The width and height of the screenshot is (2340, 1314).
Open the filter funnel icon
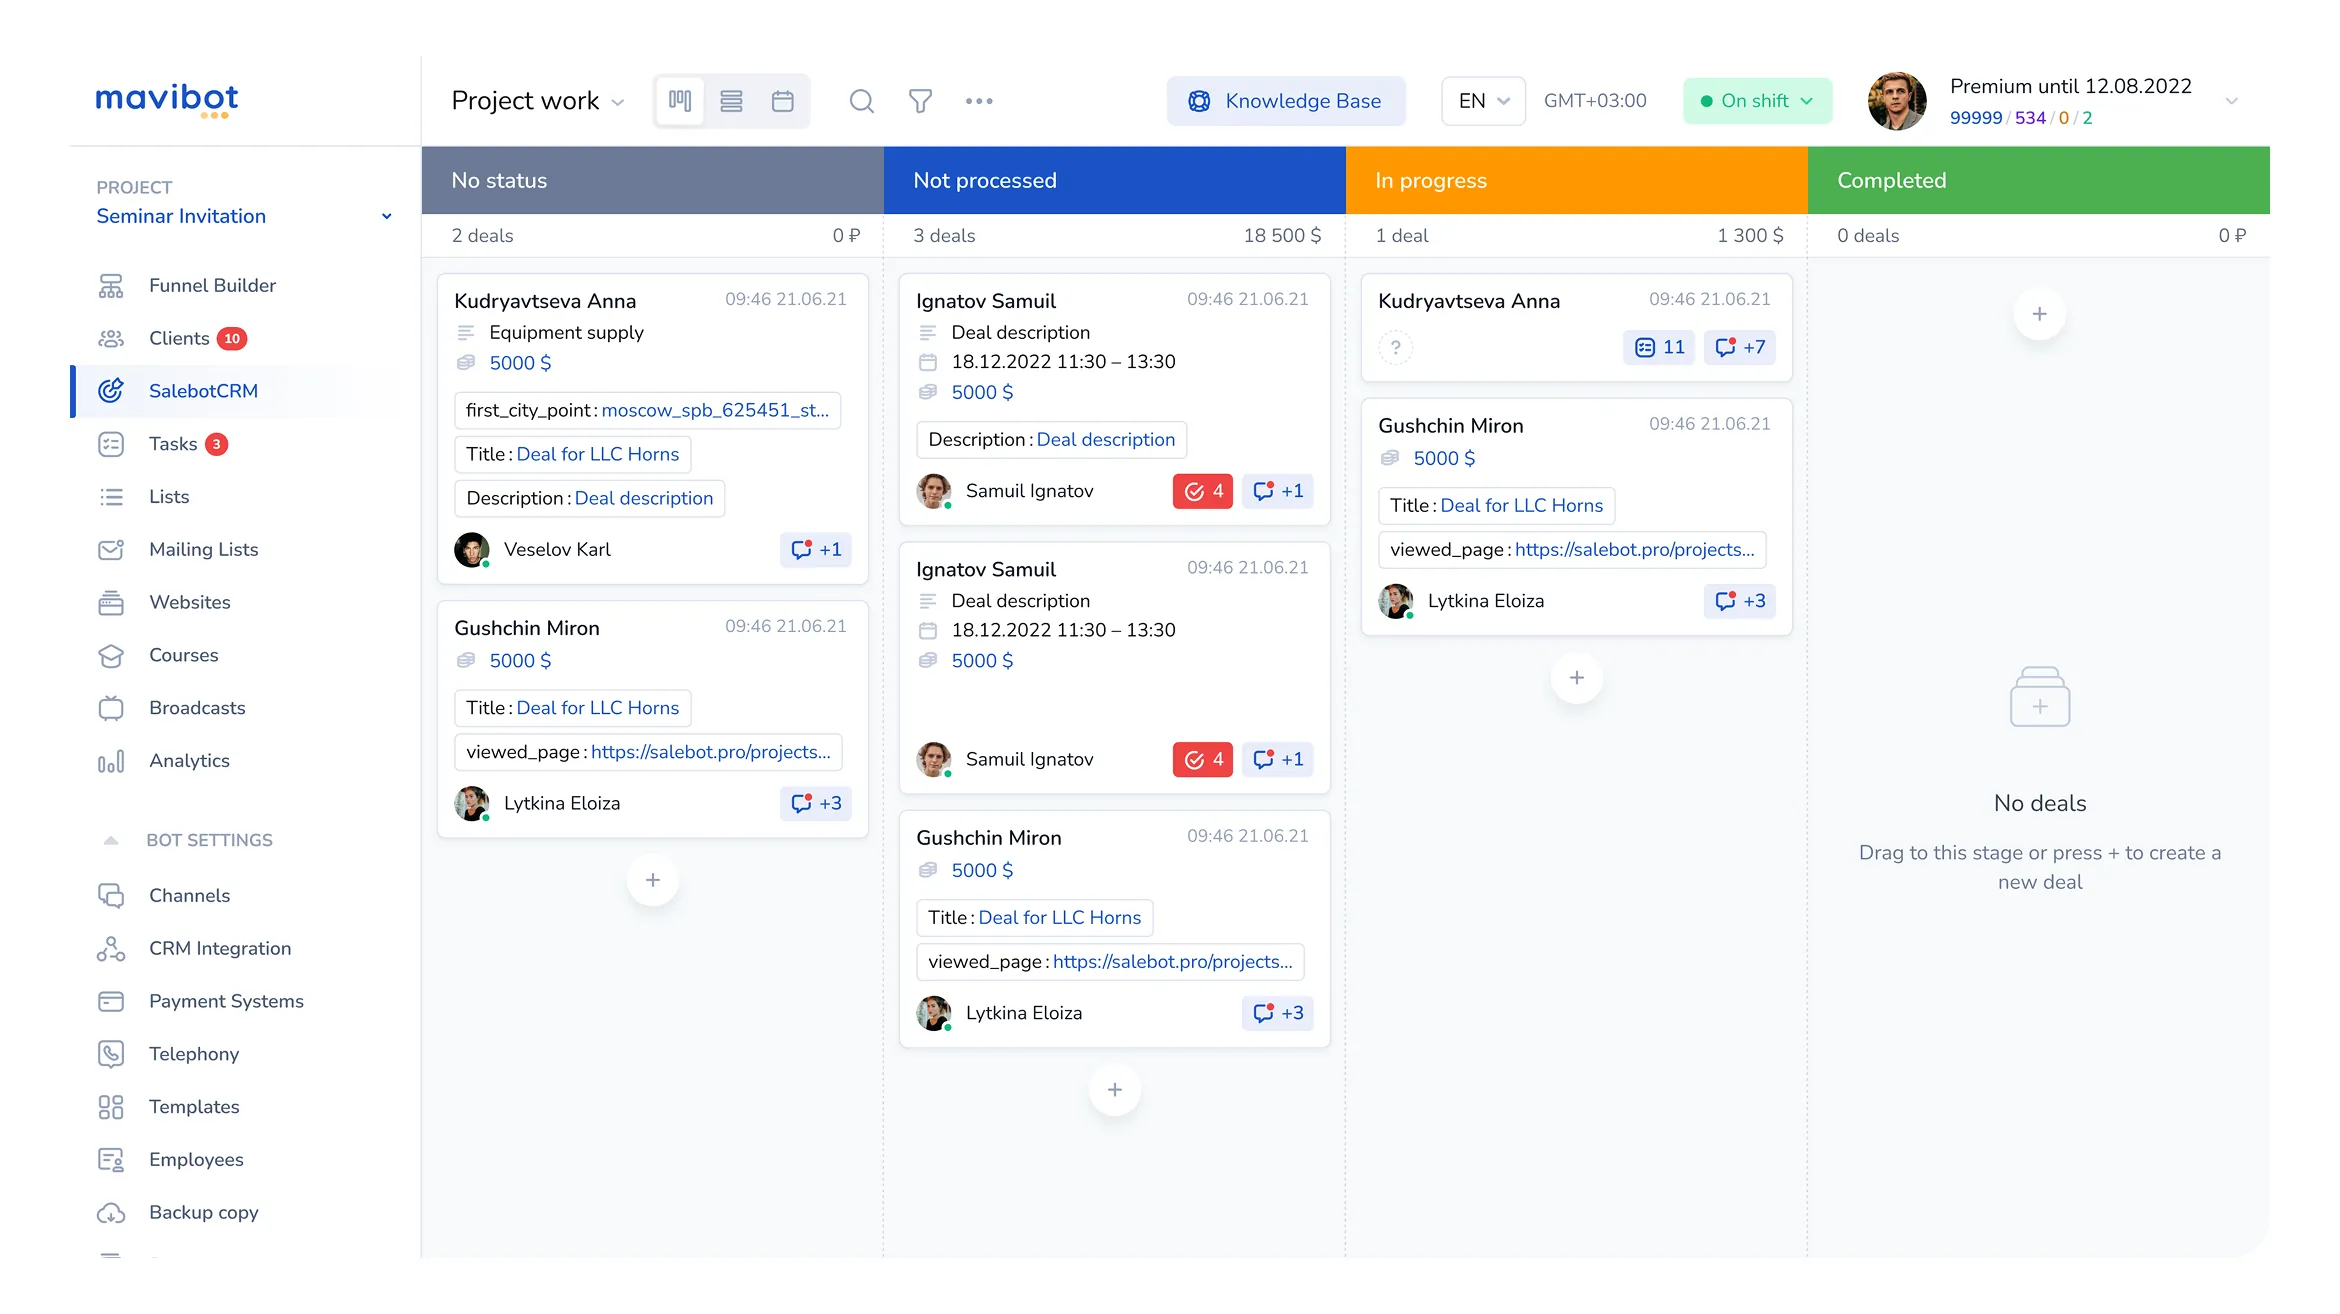tap(920, 101)
